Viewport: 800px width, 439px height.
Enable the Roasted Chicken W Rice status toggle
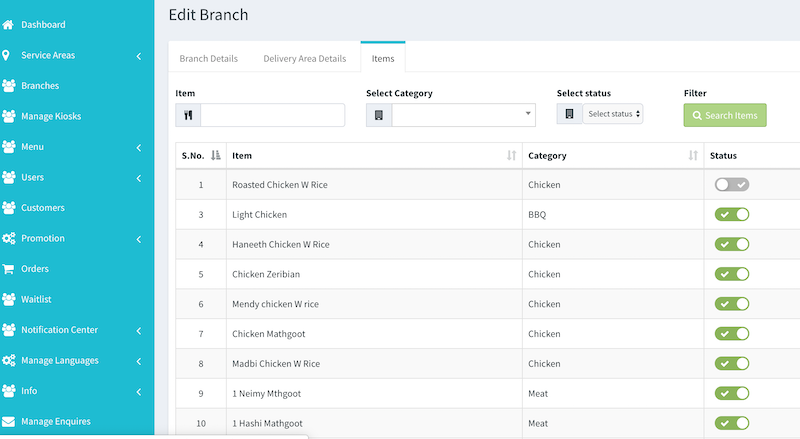click(732, 184)
